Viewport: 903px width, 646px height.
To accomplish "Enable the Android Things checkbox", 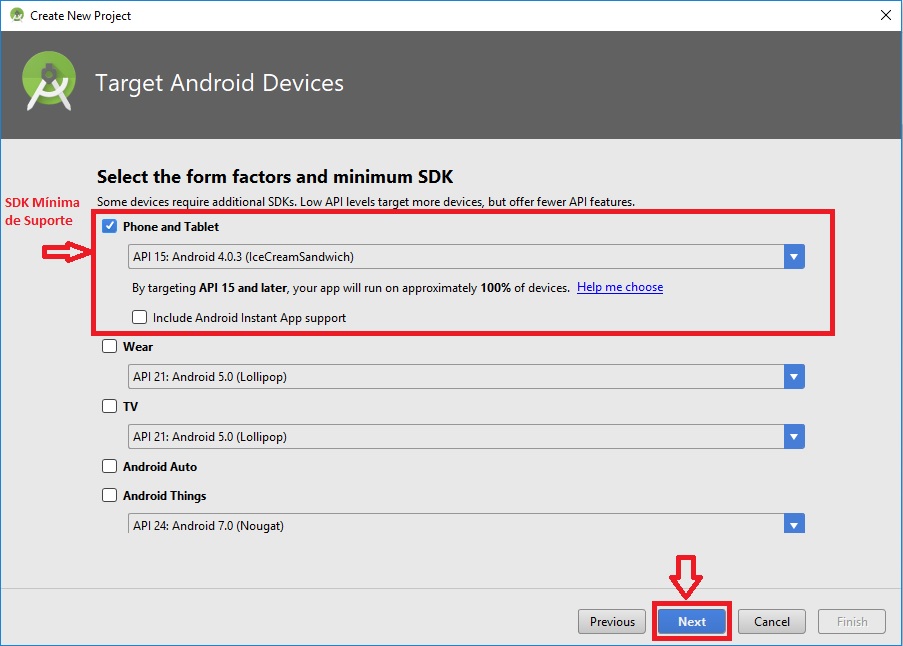I will click(x=109, y=495).
